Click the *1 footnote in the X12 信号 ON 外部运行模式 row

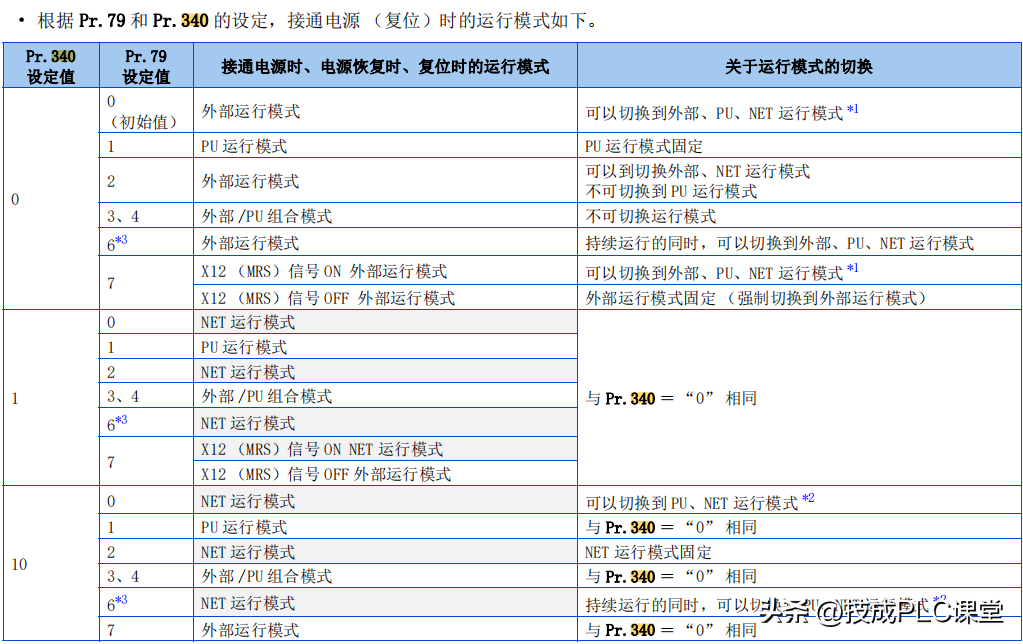point(852,270)
